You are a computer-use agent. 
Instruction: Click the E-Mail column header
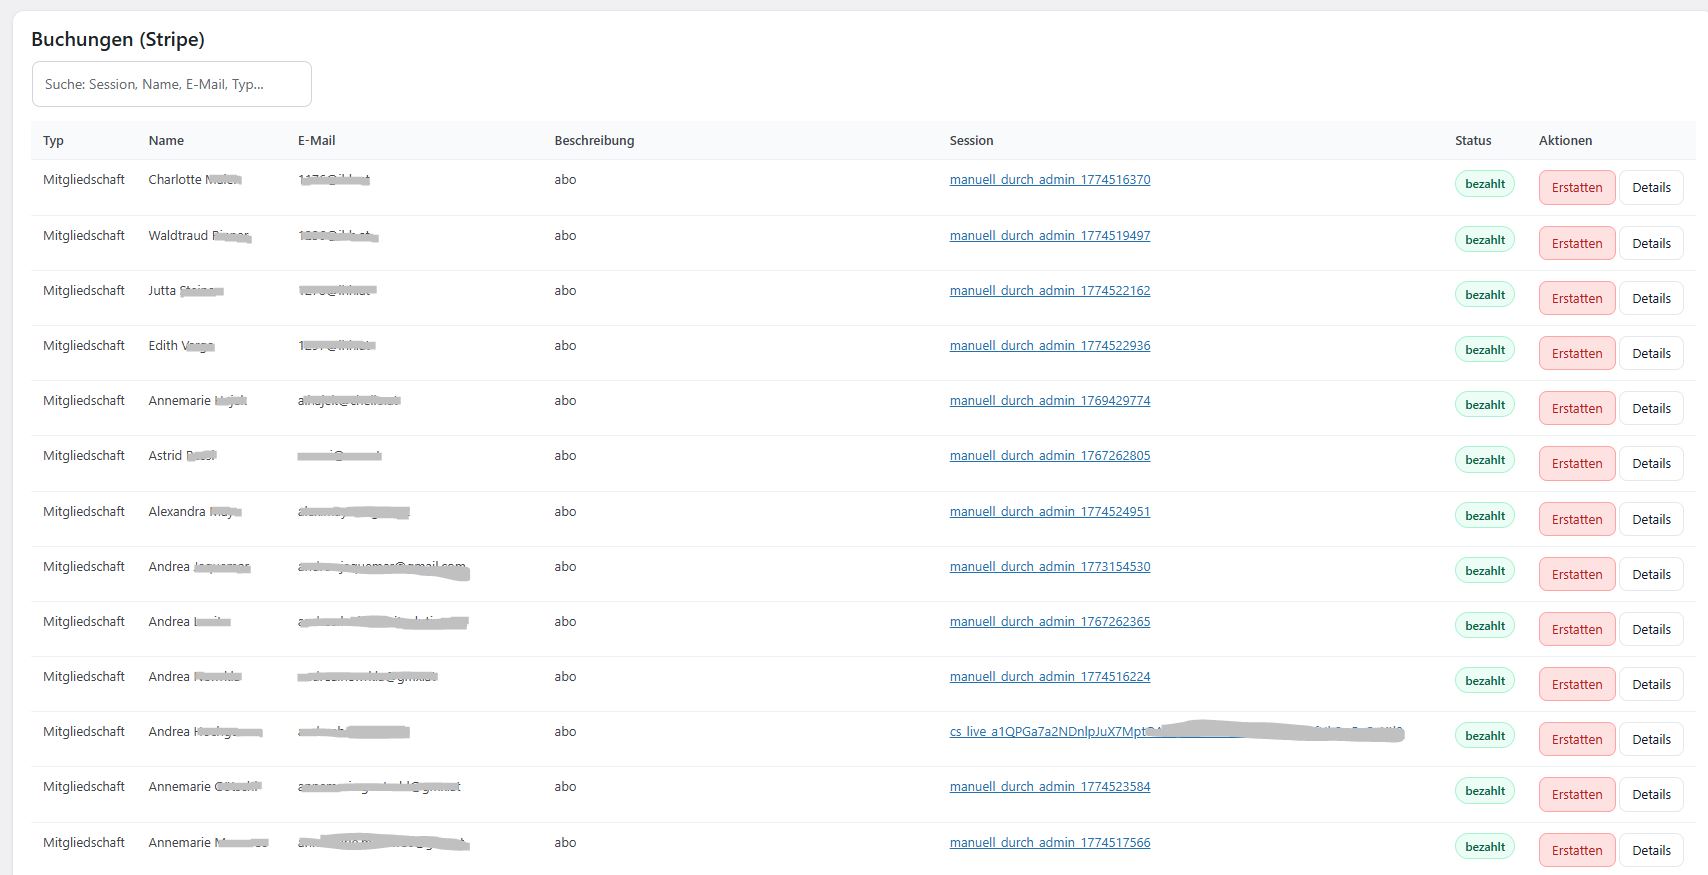[x=316, y=141]
